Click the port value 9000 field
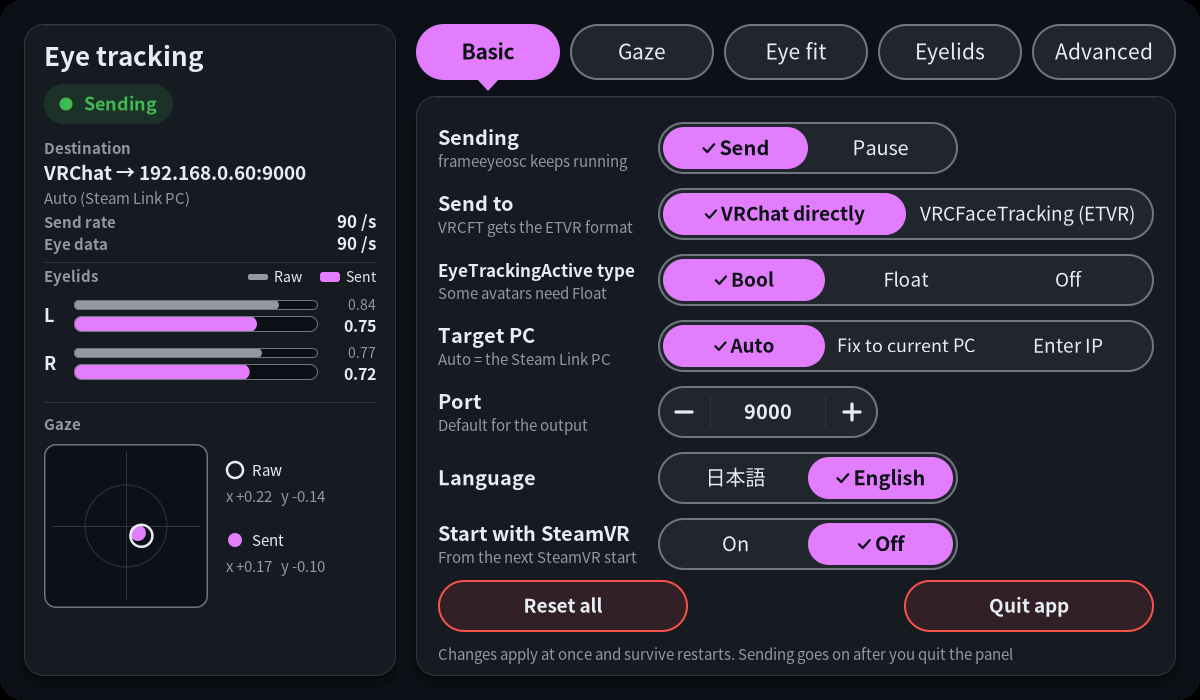This screenshot has width=1200, height=700. coord(768,412)
